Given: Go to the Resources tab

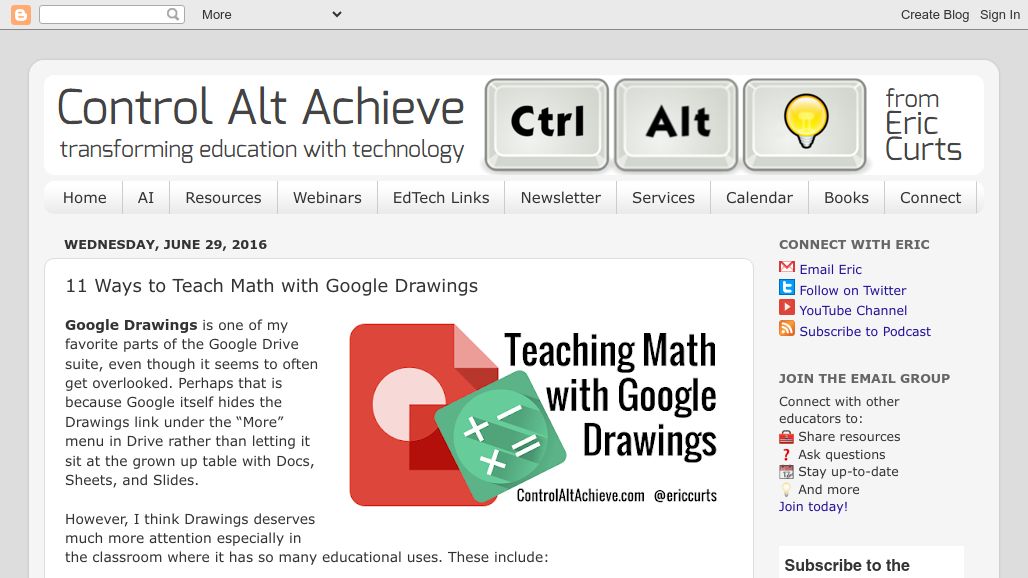Looking at the screenshot, I should (x=224, y=198).
